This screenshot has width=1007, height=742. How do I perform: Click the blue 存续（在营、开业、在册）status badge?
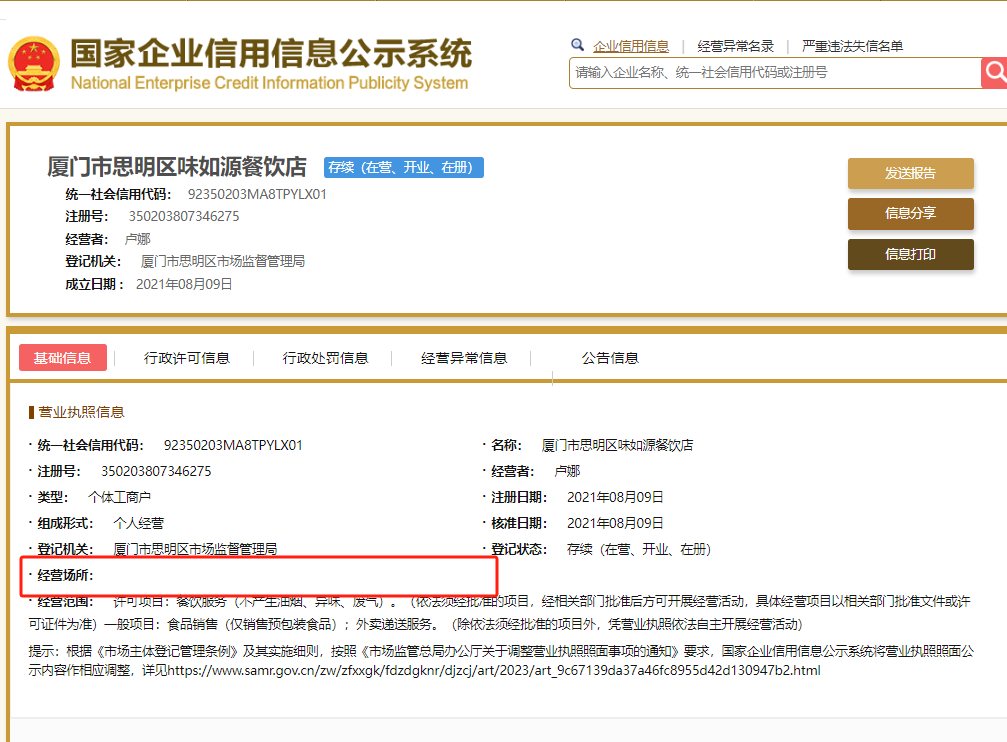[x=403, y=168]
